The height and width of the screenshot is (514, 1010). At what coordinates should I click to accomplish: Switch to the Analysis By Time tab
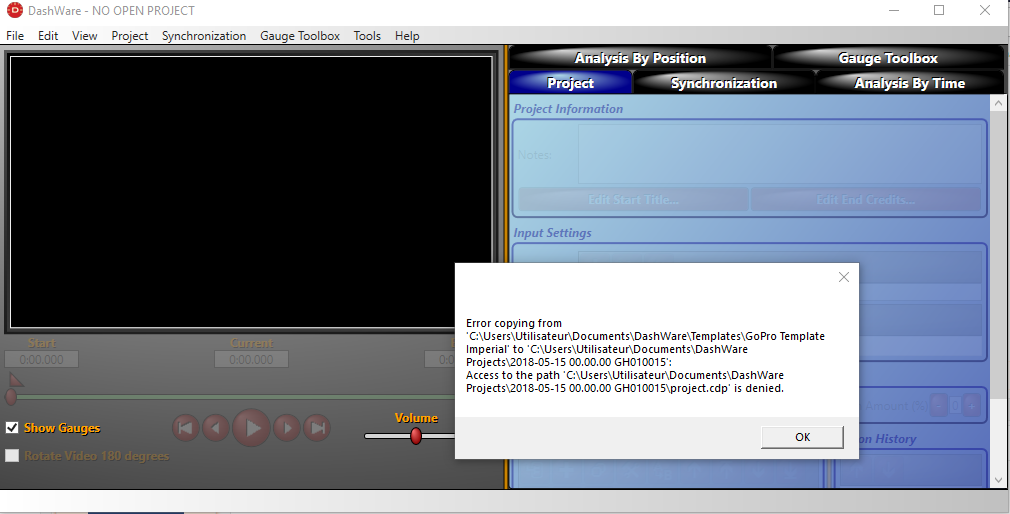click(x=910, y=83)
